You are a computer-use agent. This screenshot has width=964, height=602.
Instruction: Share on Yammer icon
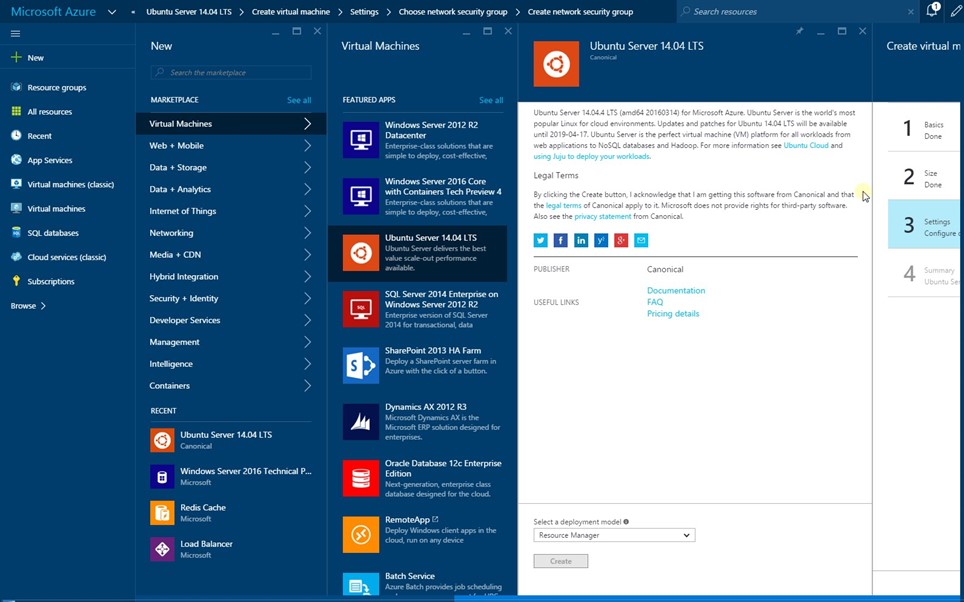point(601,240)
